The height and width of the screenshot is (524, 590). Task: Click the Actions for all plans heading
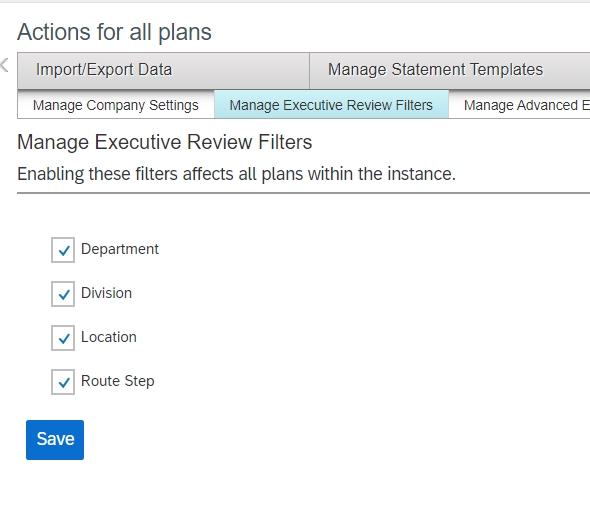[x=114, y=32]
